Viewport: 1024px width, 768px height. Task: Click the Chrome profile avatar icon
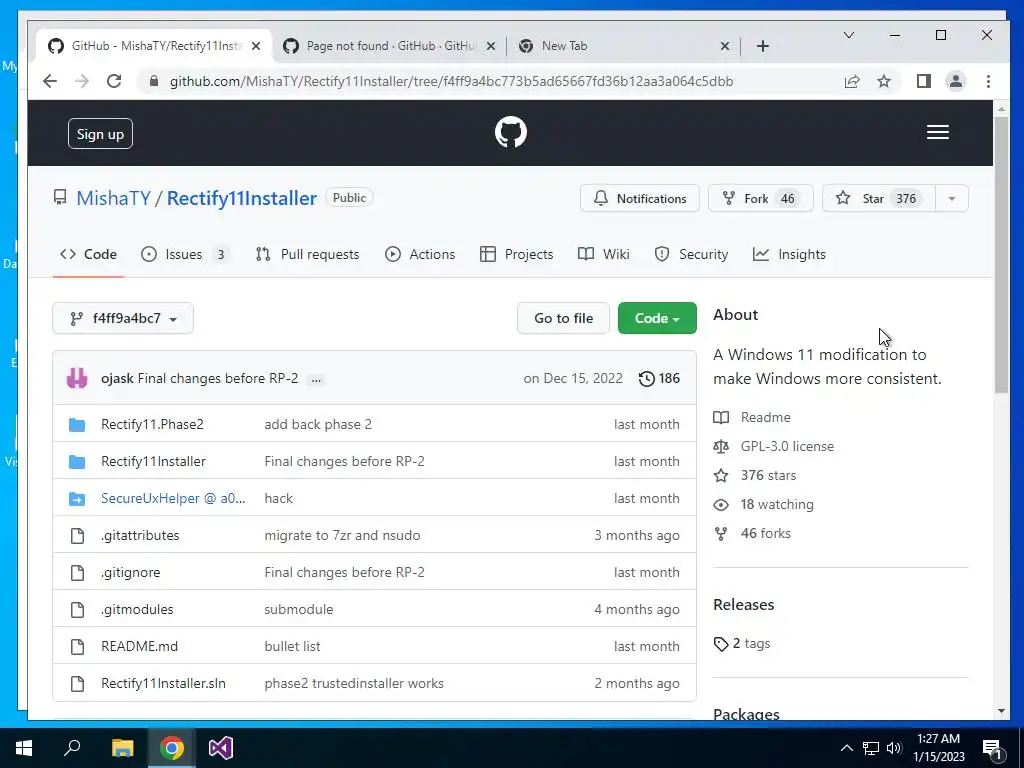955,81
